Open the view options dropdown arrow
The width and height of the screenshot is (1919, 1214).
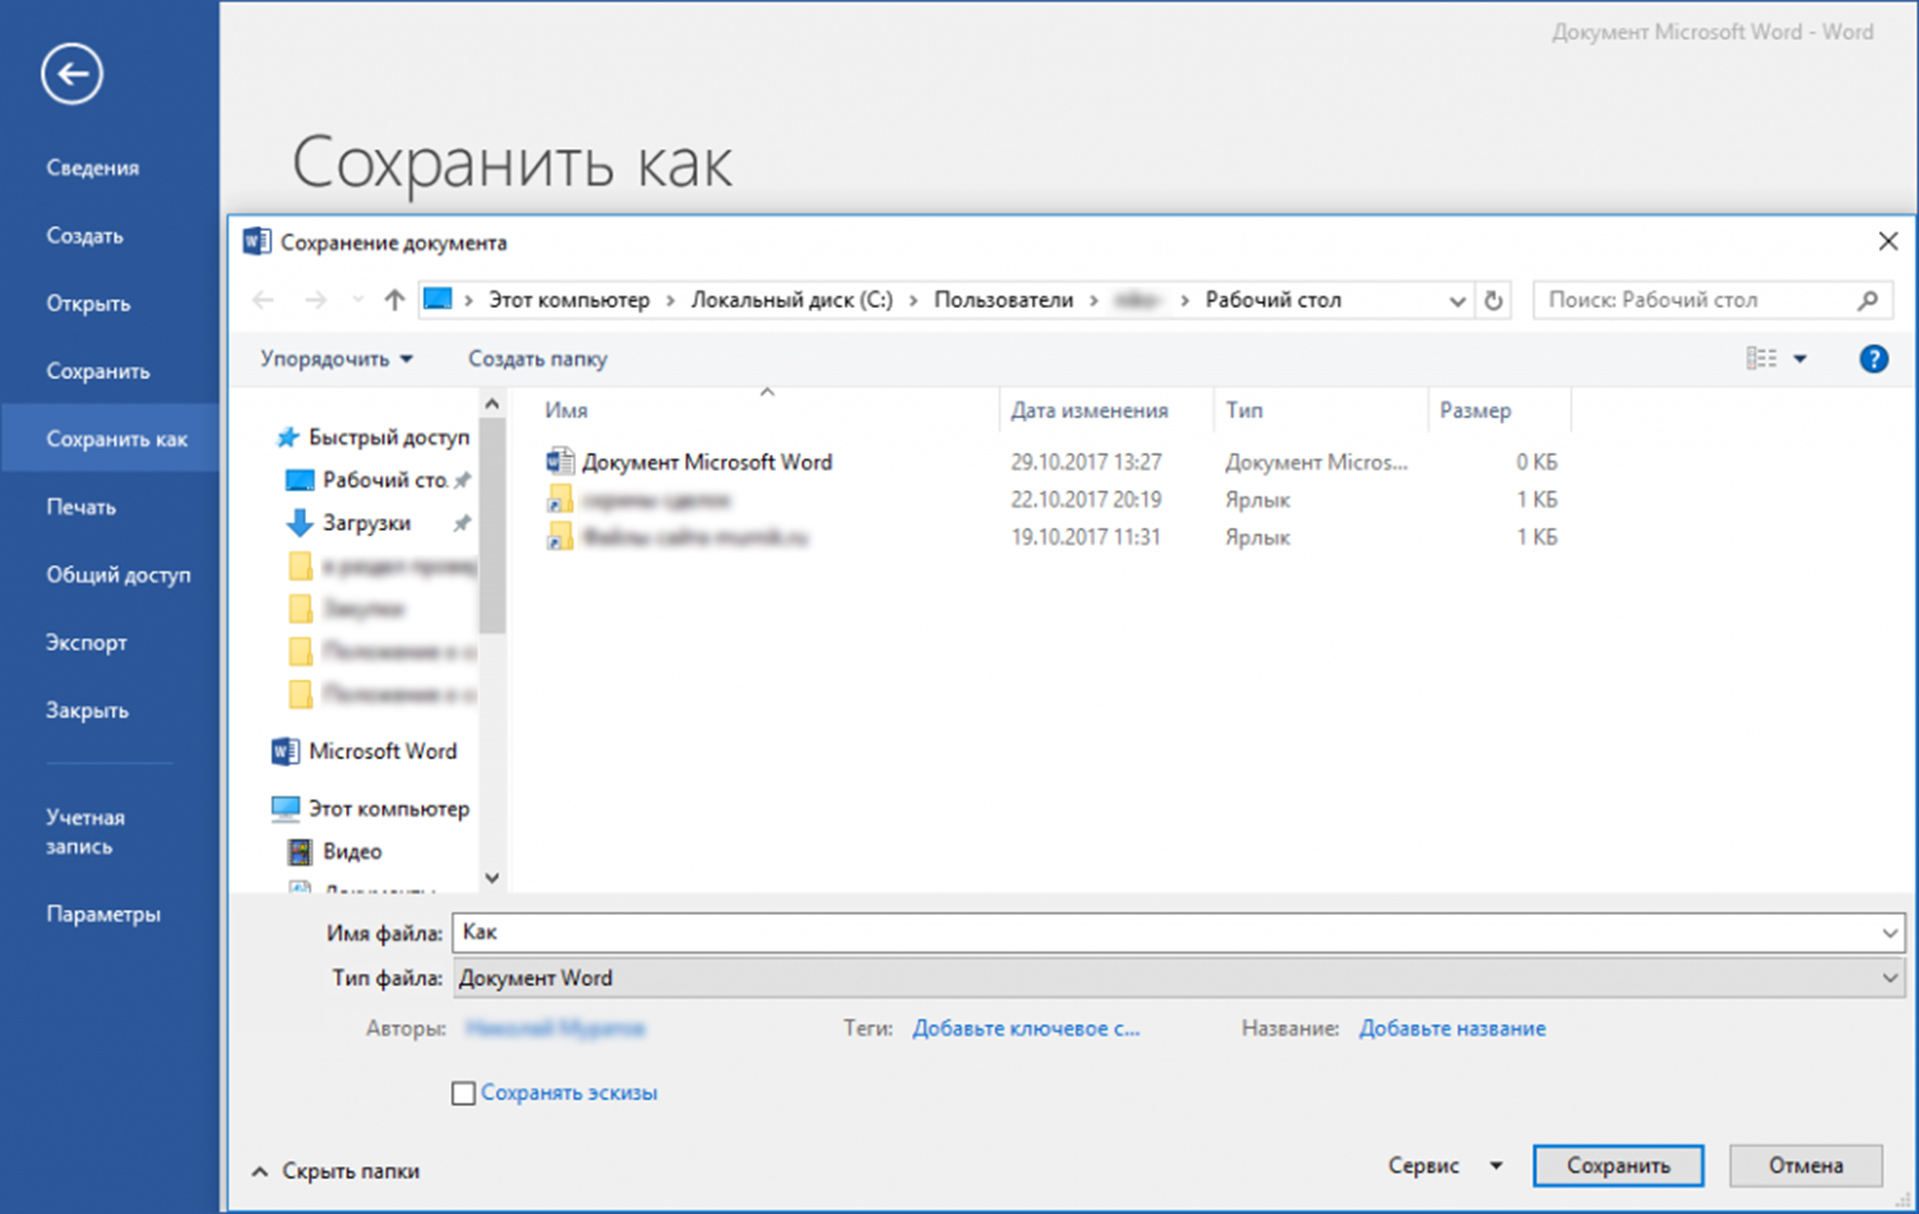pyautogui.click(x=1800, y=359)
